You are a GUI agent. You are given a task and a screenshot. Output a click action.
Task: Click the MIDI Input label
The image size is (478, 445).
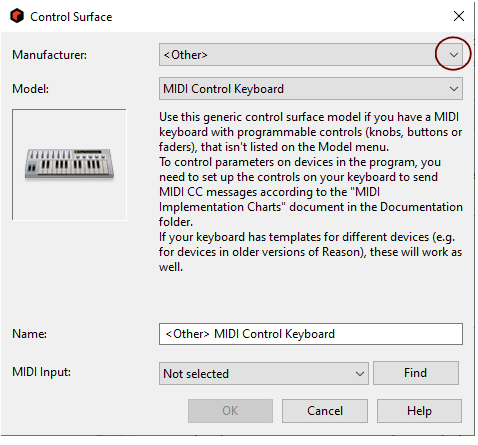[41, 372]
